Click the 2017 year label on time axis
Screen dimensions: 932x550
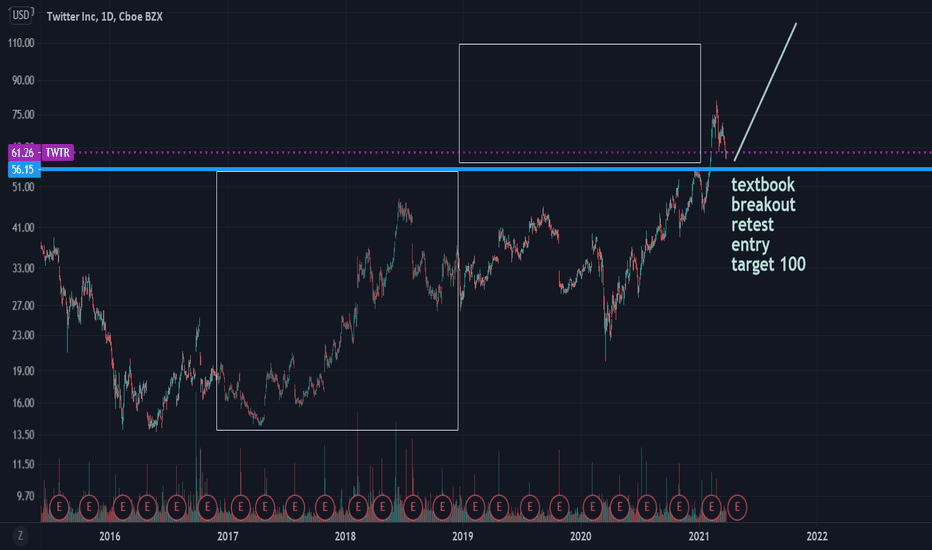click(x=228, y=536)
